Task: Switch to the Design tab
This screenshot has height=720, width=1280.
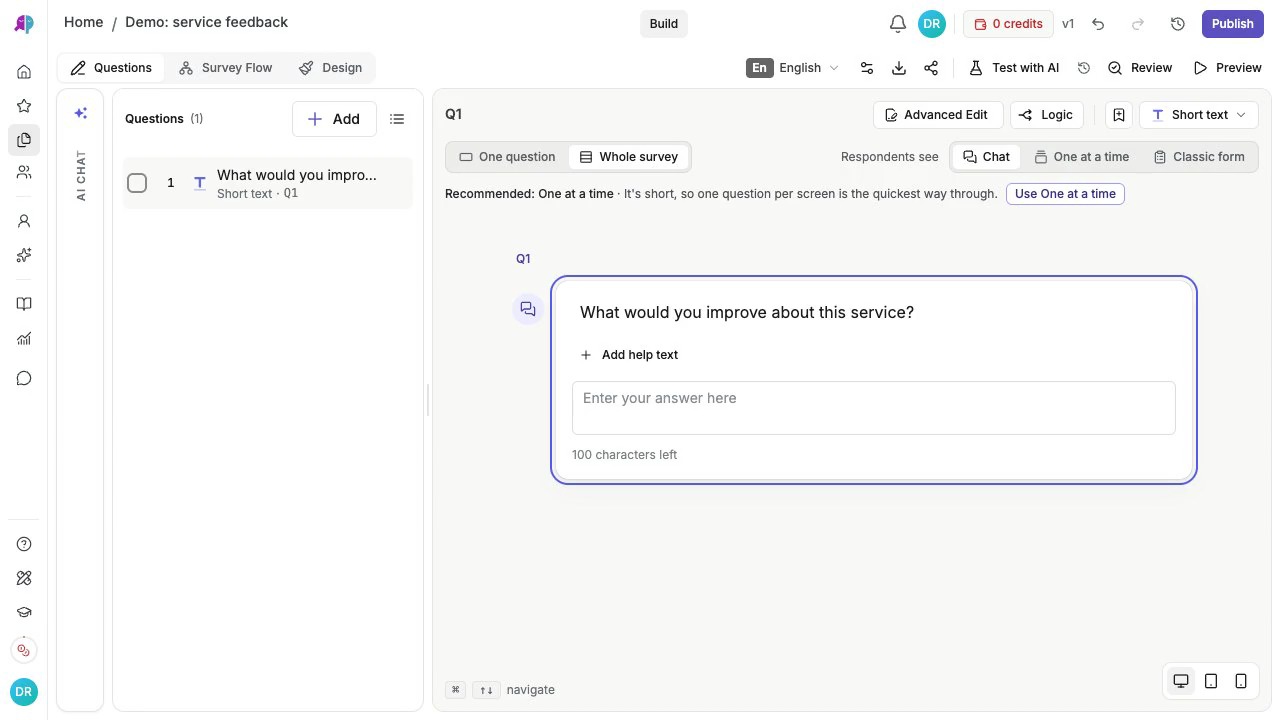Action: [330, 68]
